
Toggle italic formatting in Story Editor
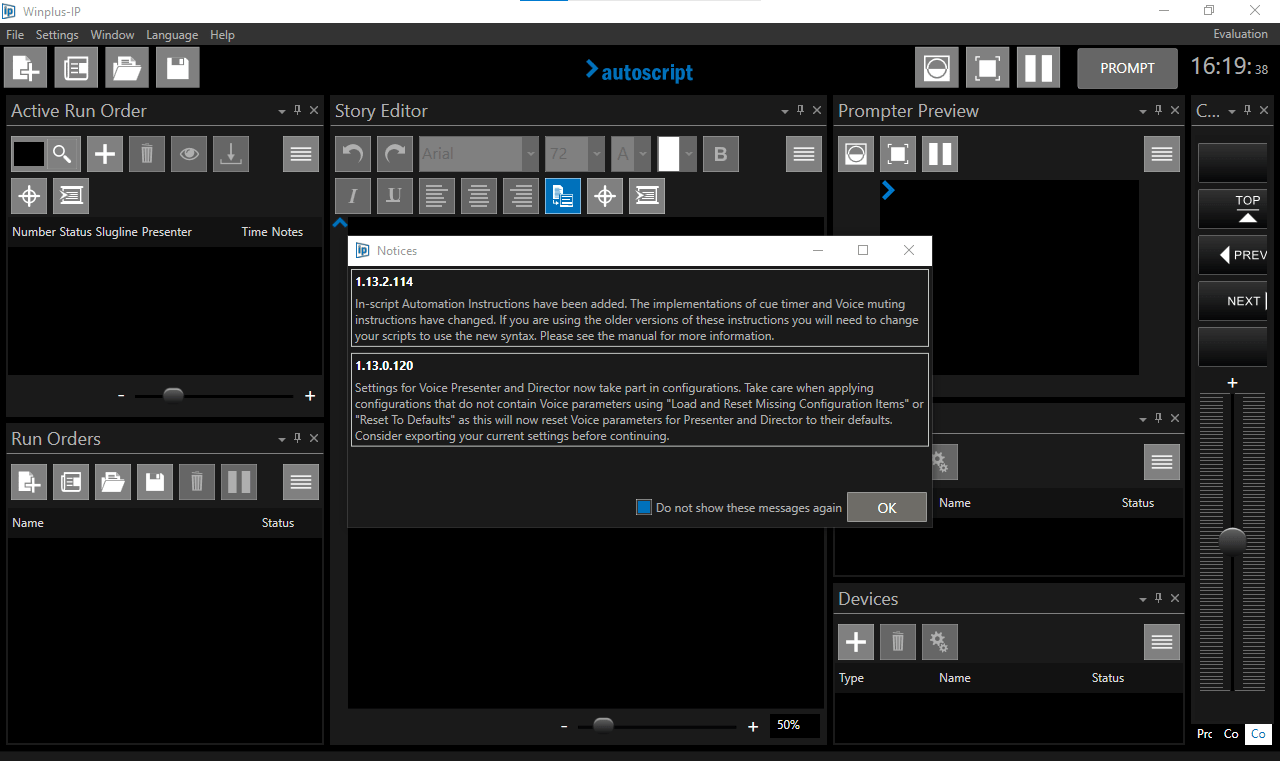[353, 196]
